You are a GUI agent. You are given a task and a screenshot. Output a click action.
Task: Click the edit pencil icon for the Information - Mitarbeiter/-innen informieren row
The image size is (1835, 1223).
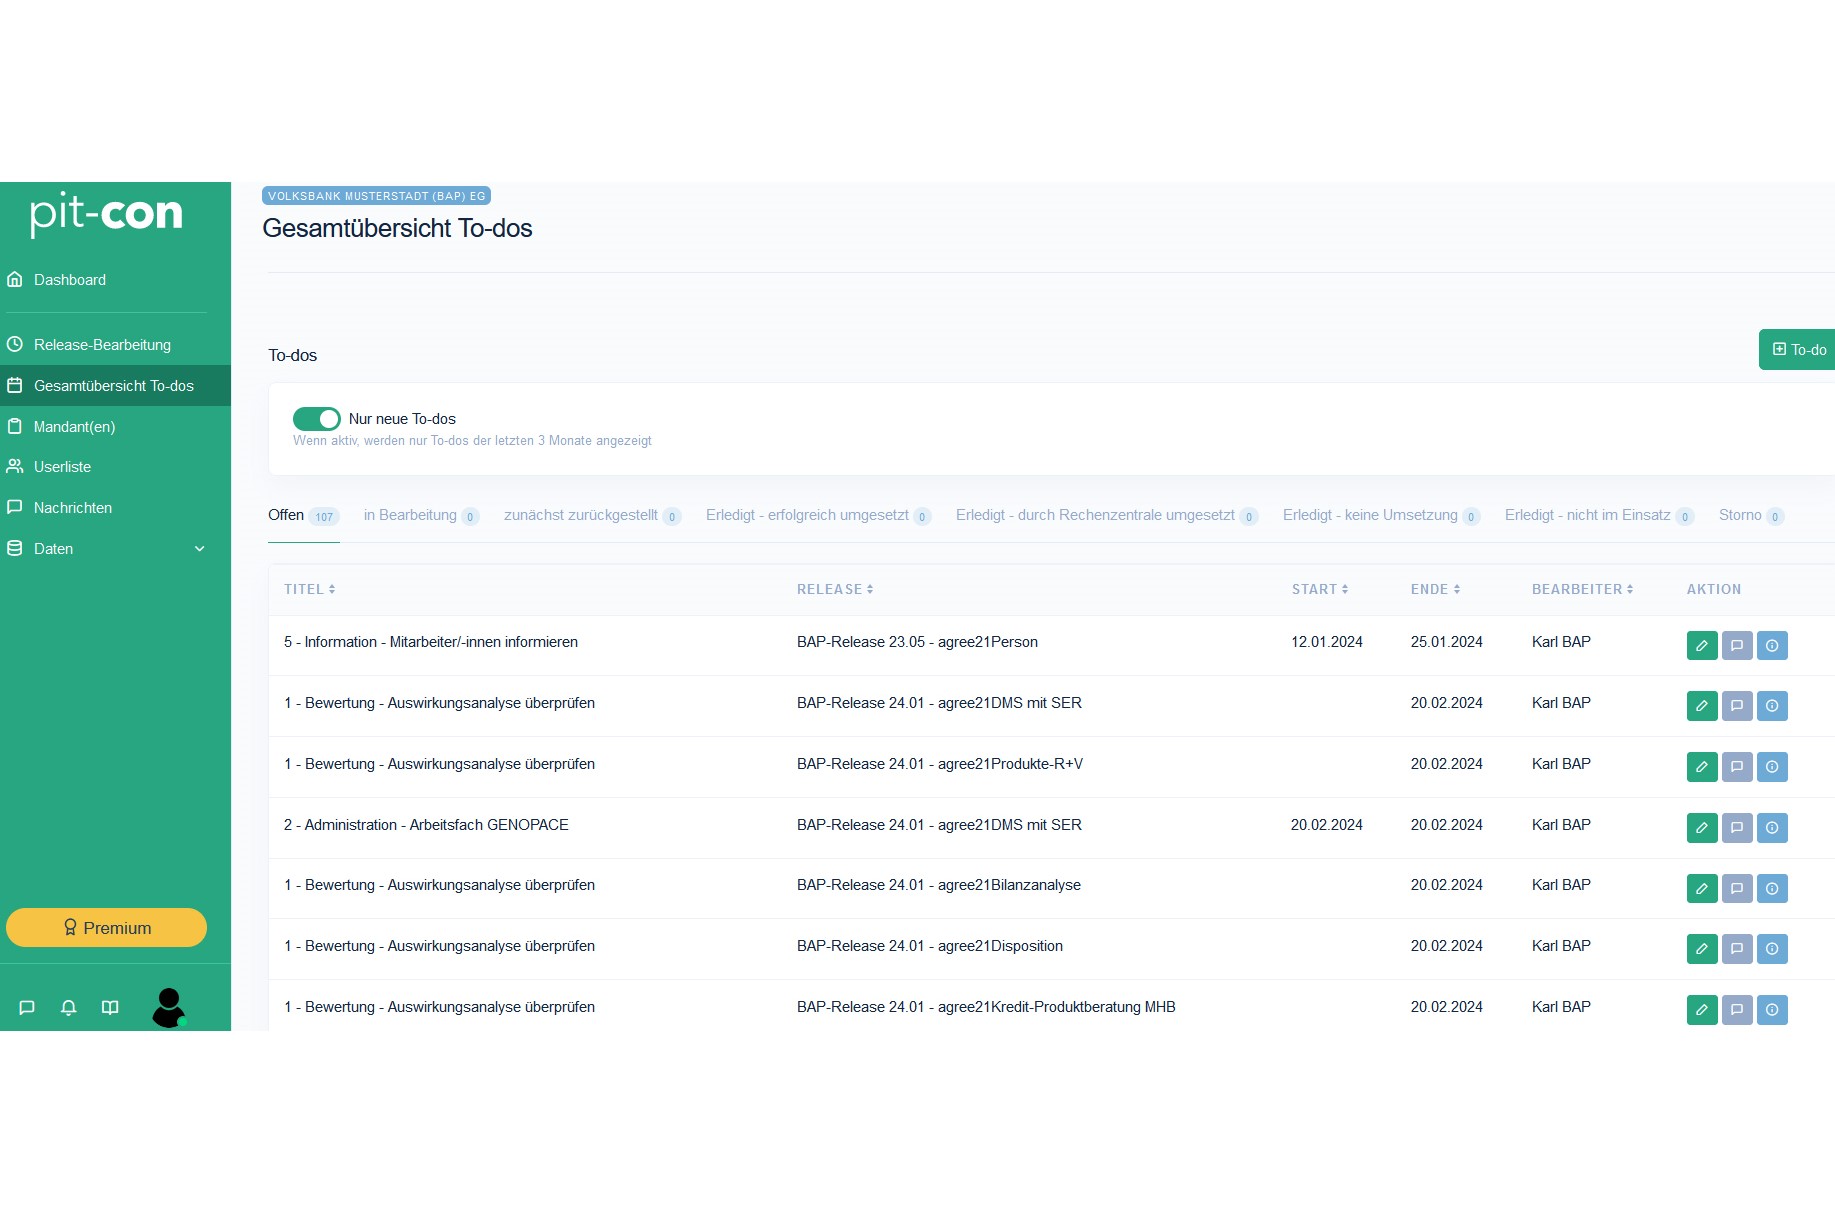point(1702,645)
